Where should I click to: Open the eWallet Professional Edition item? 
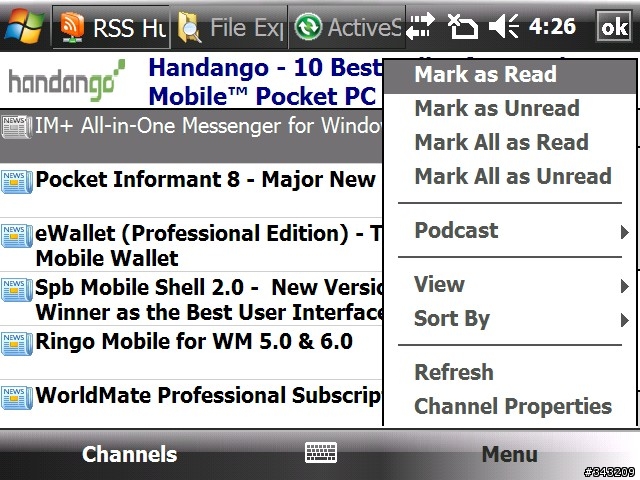[x=191, y=245]
